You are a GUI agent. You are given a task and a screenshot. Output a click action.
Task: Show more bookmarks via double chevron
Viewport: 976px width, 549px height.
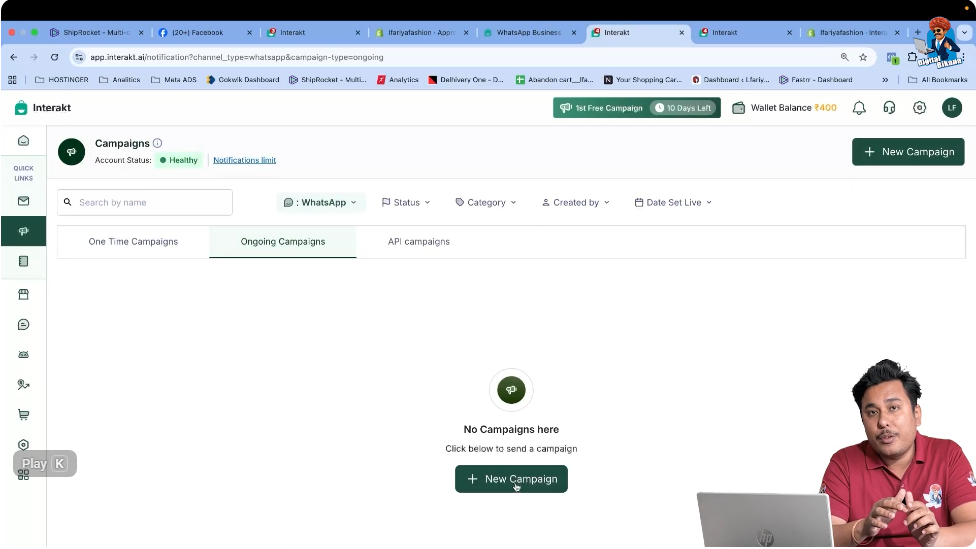point(885,80)
